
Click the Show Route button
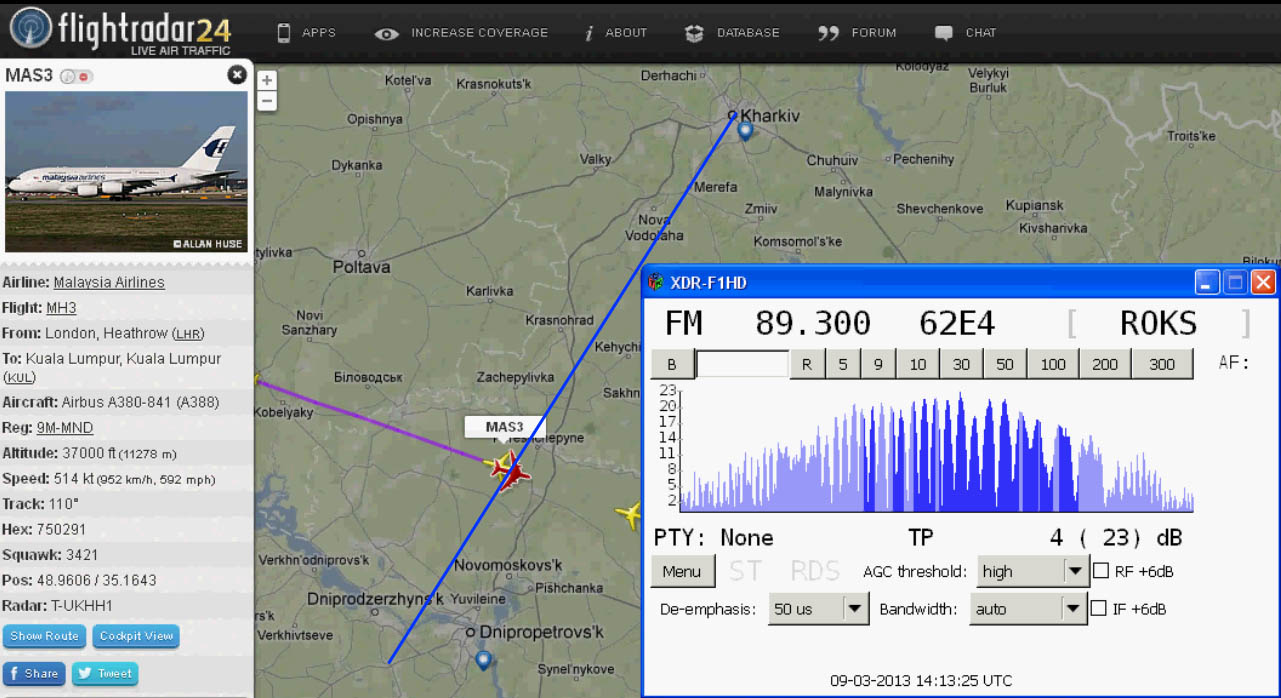coord(44,636)
